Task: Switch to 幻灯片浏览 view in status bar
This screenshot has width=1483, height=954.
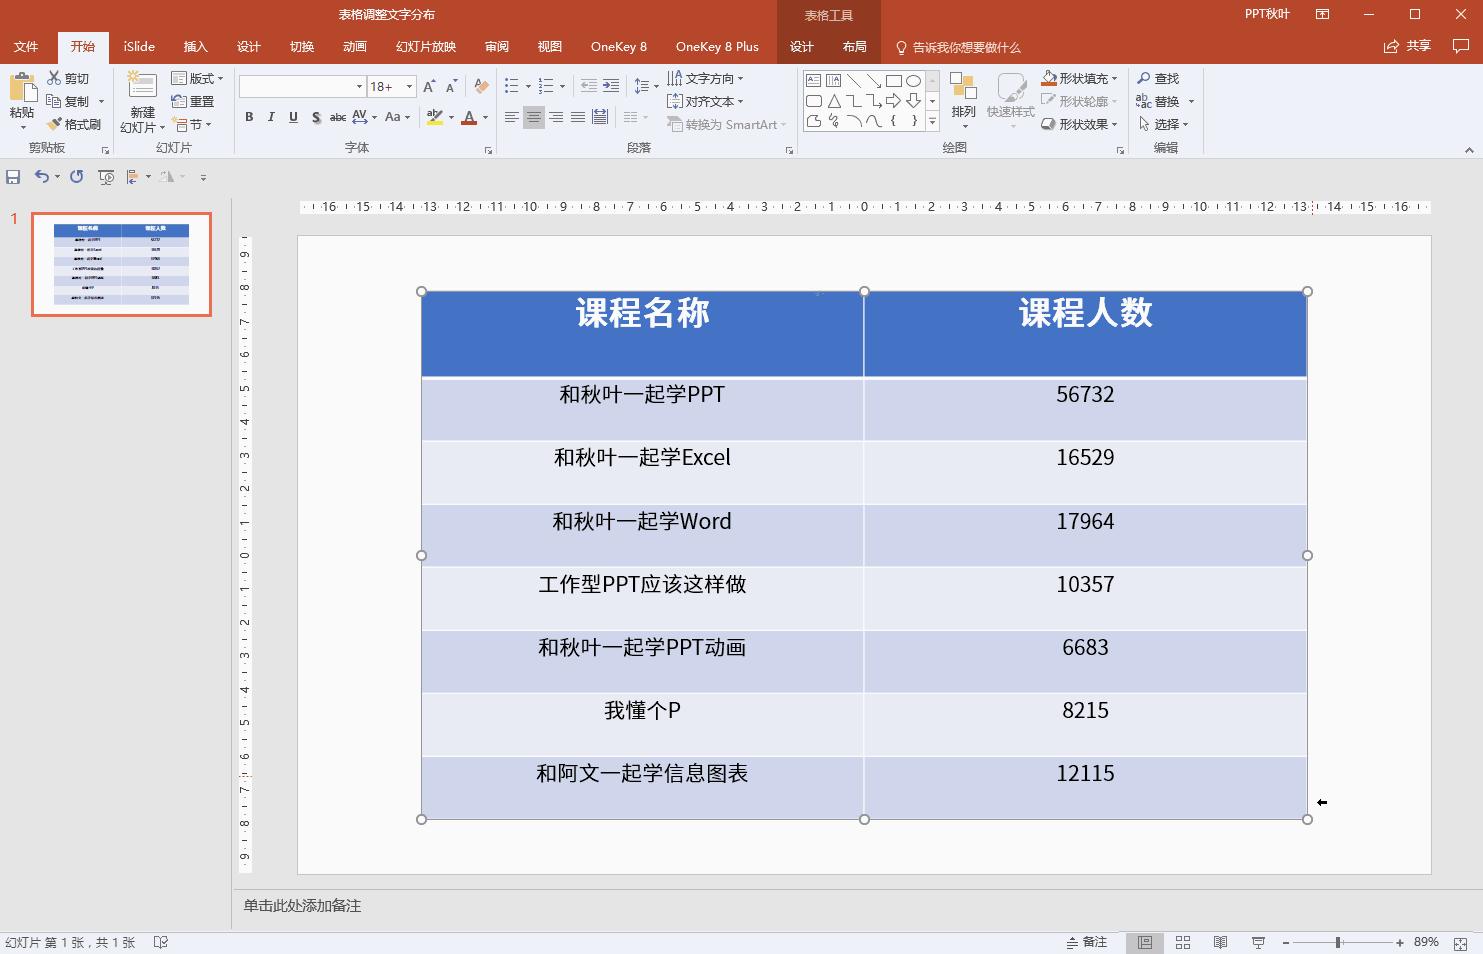Action: point(1182,942)
